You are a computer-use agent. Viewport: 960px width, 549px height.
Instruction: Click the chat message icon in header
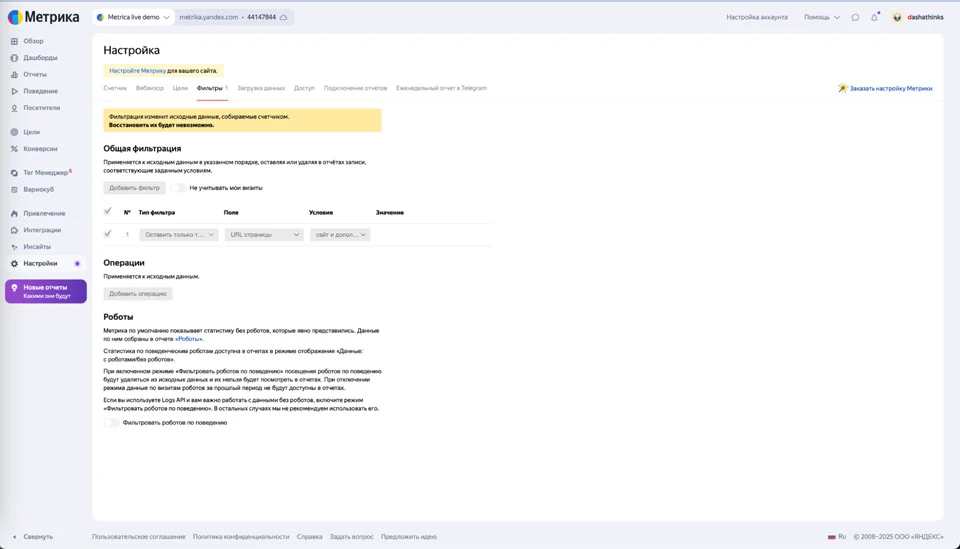click(855, 17)
